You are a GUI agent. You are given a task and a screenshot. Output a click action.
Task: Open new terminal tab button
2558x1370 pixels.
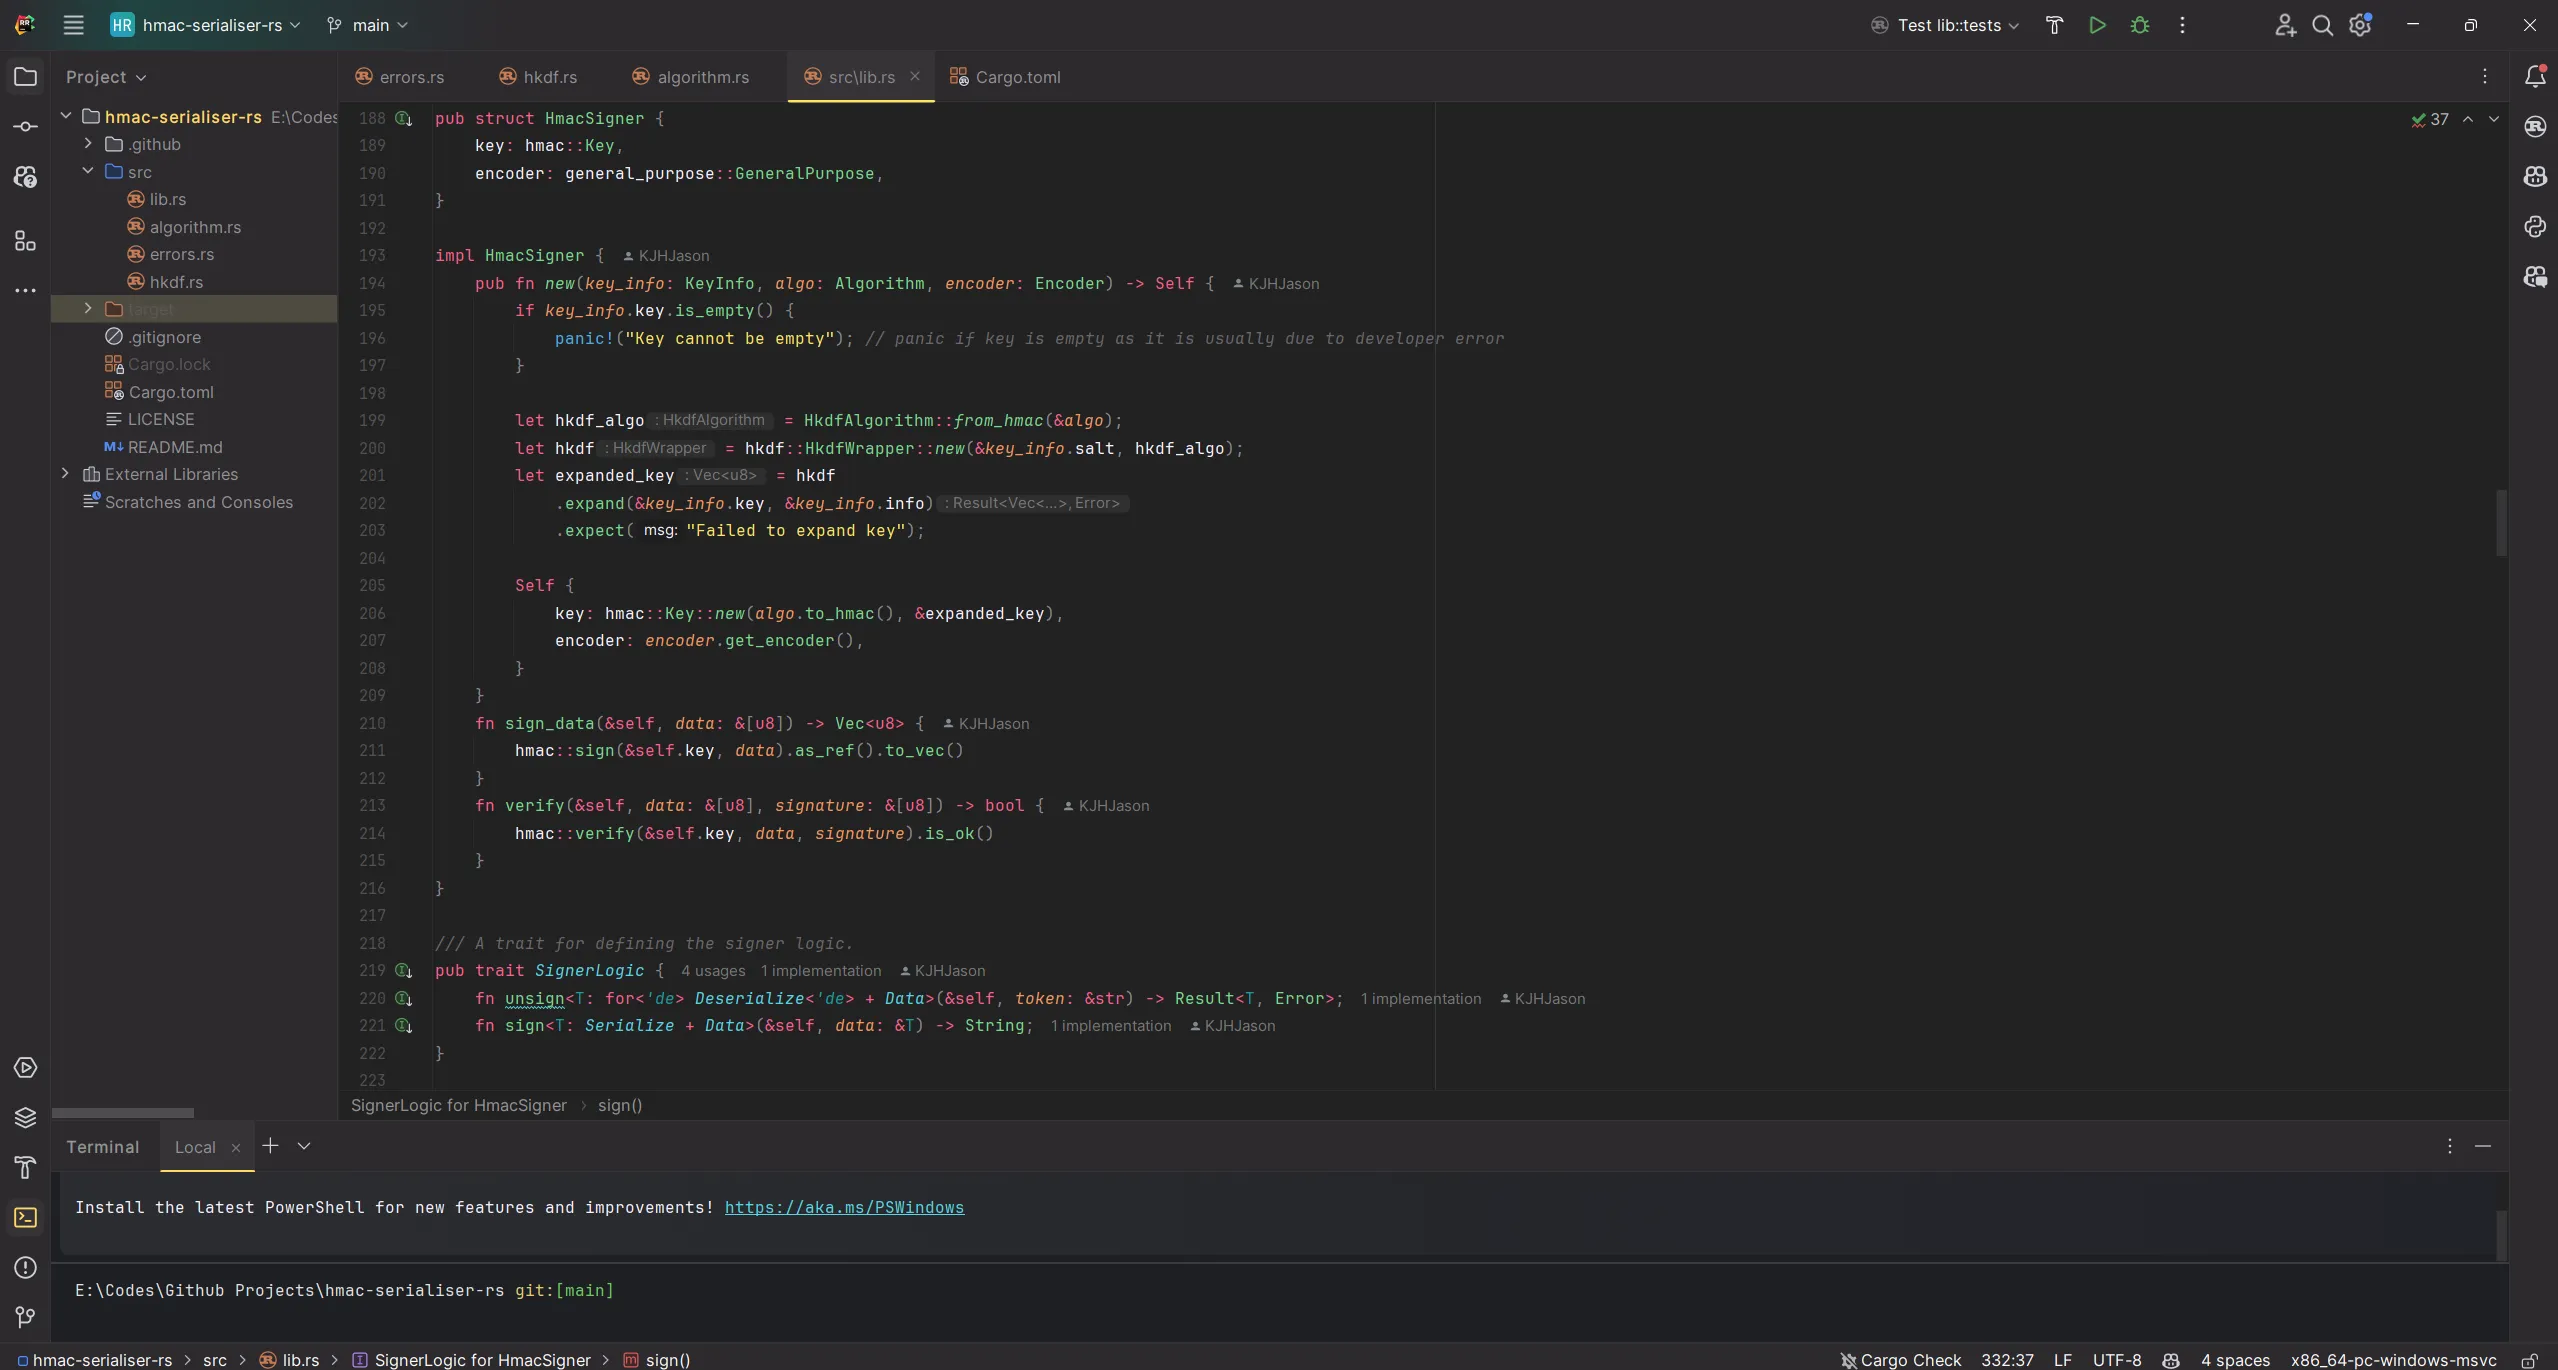[x=267, y=1147]
